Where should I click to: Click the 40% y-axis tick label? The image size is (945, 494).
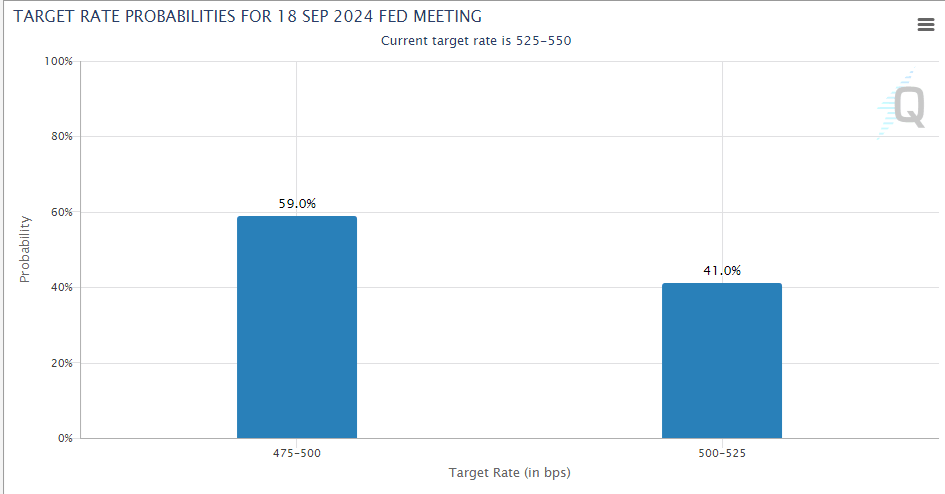pos(61,288)
